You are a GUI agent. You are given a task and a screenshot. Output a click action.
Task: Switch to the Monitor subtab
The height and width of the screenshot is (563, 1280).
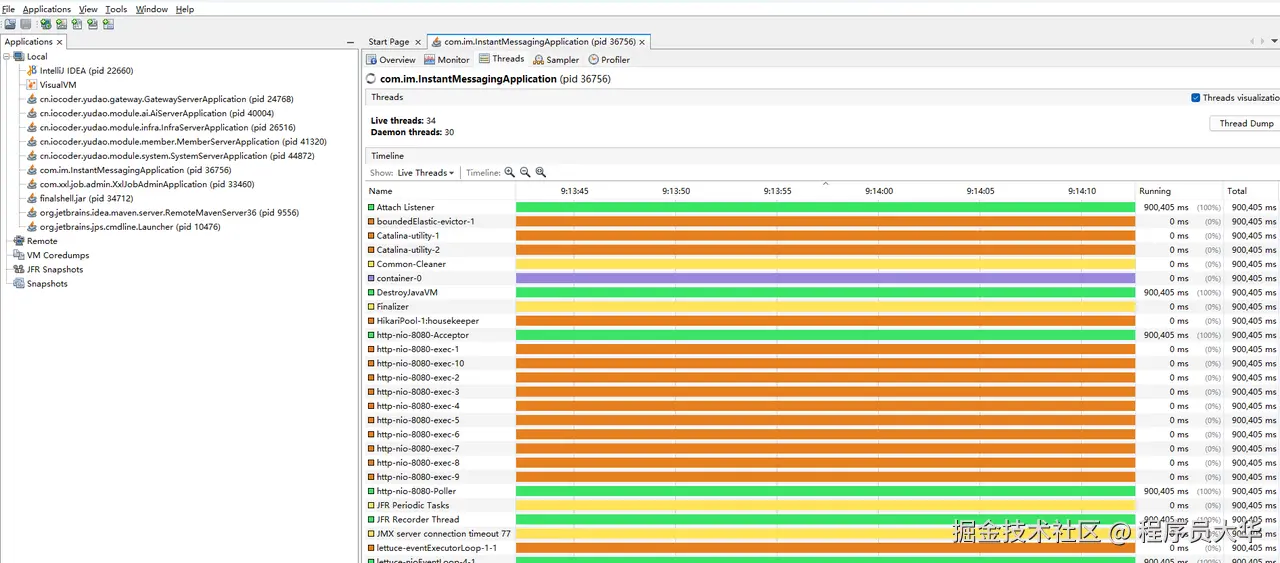click(447, 60)
